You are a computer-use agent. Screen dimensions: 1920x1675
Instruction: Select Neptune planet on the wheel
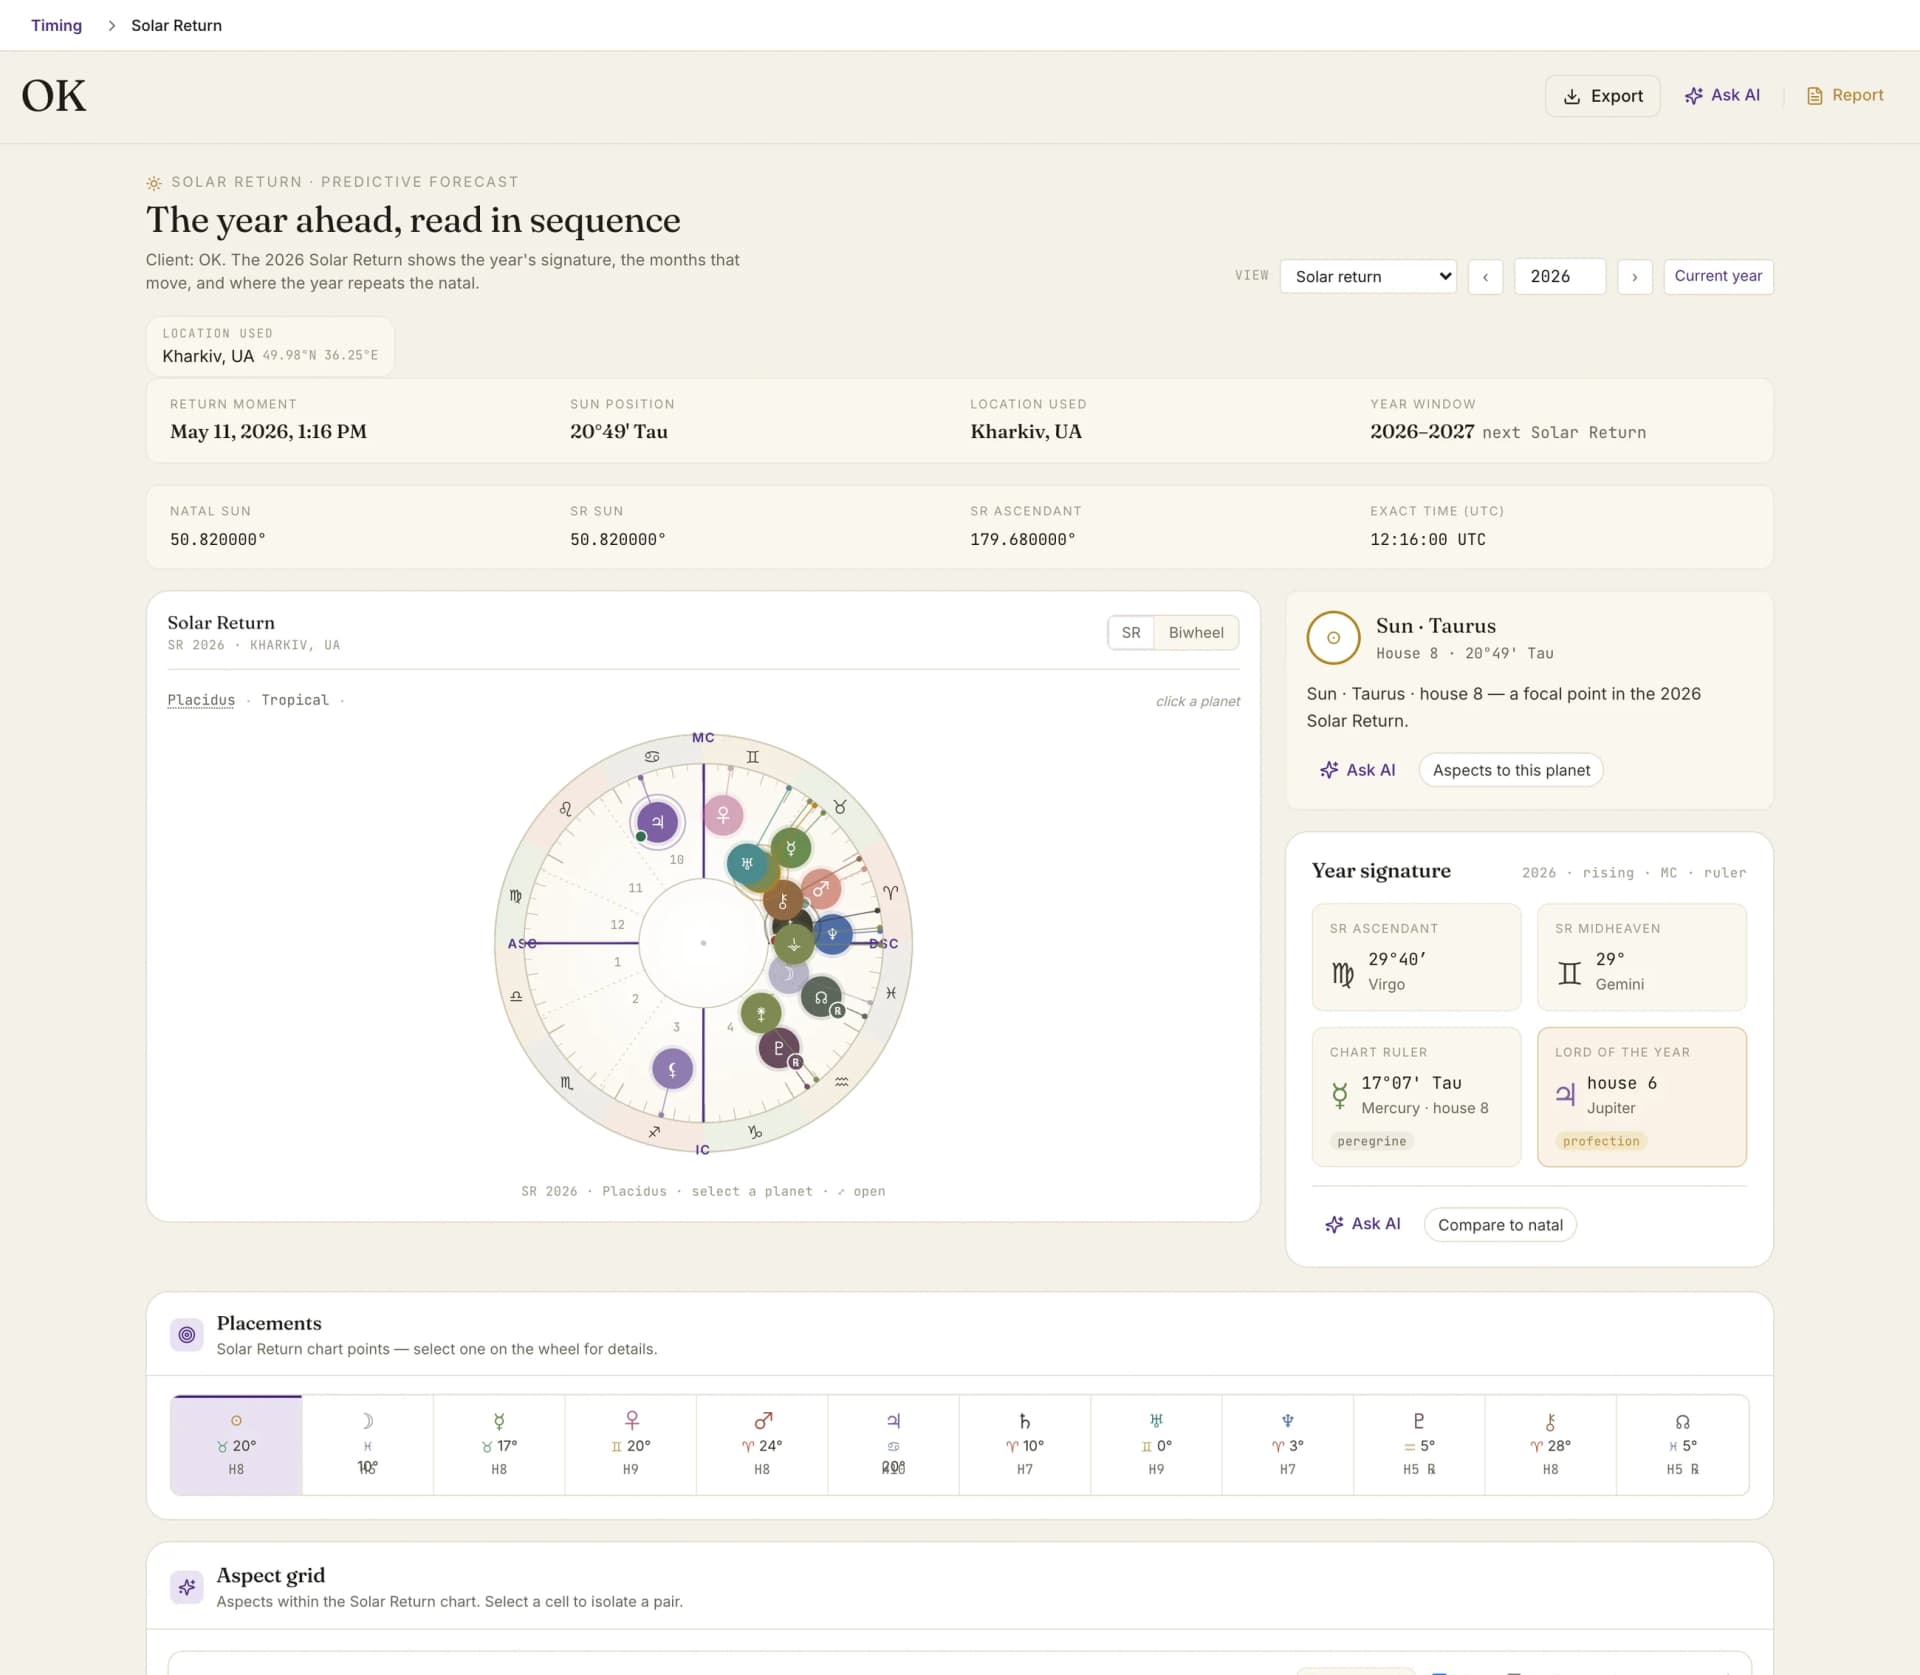click(x=832, y=934)
